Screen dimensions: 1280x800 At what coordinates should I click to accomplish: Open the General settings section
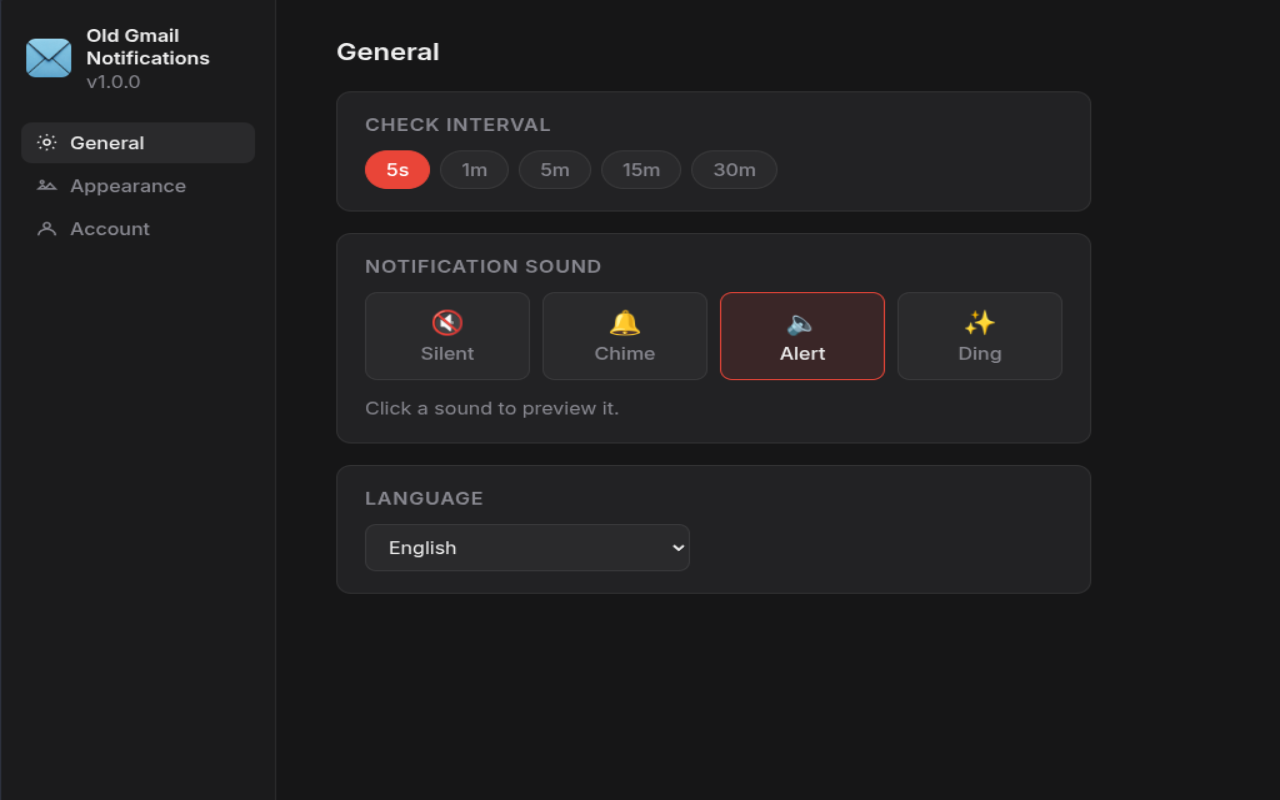point(138,143)
